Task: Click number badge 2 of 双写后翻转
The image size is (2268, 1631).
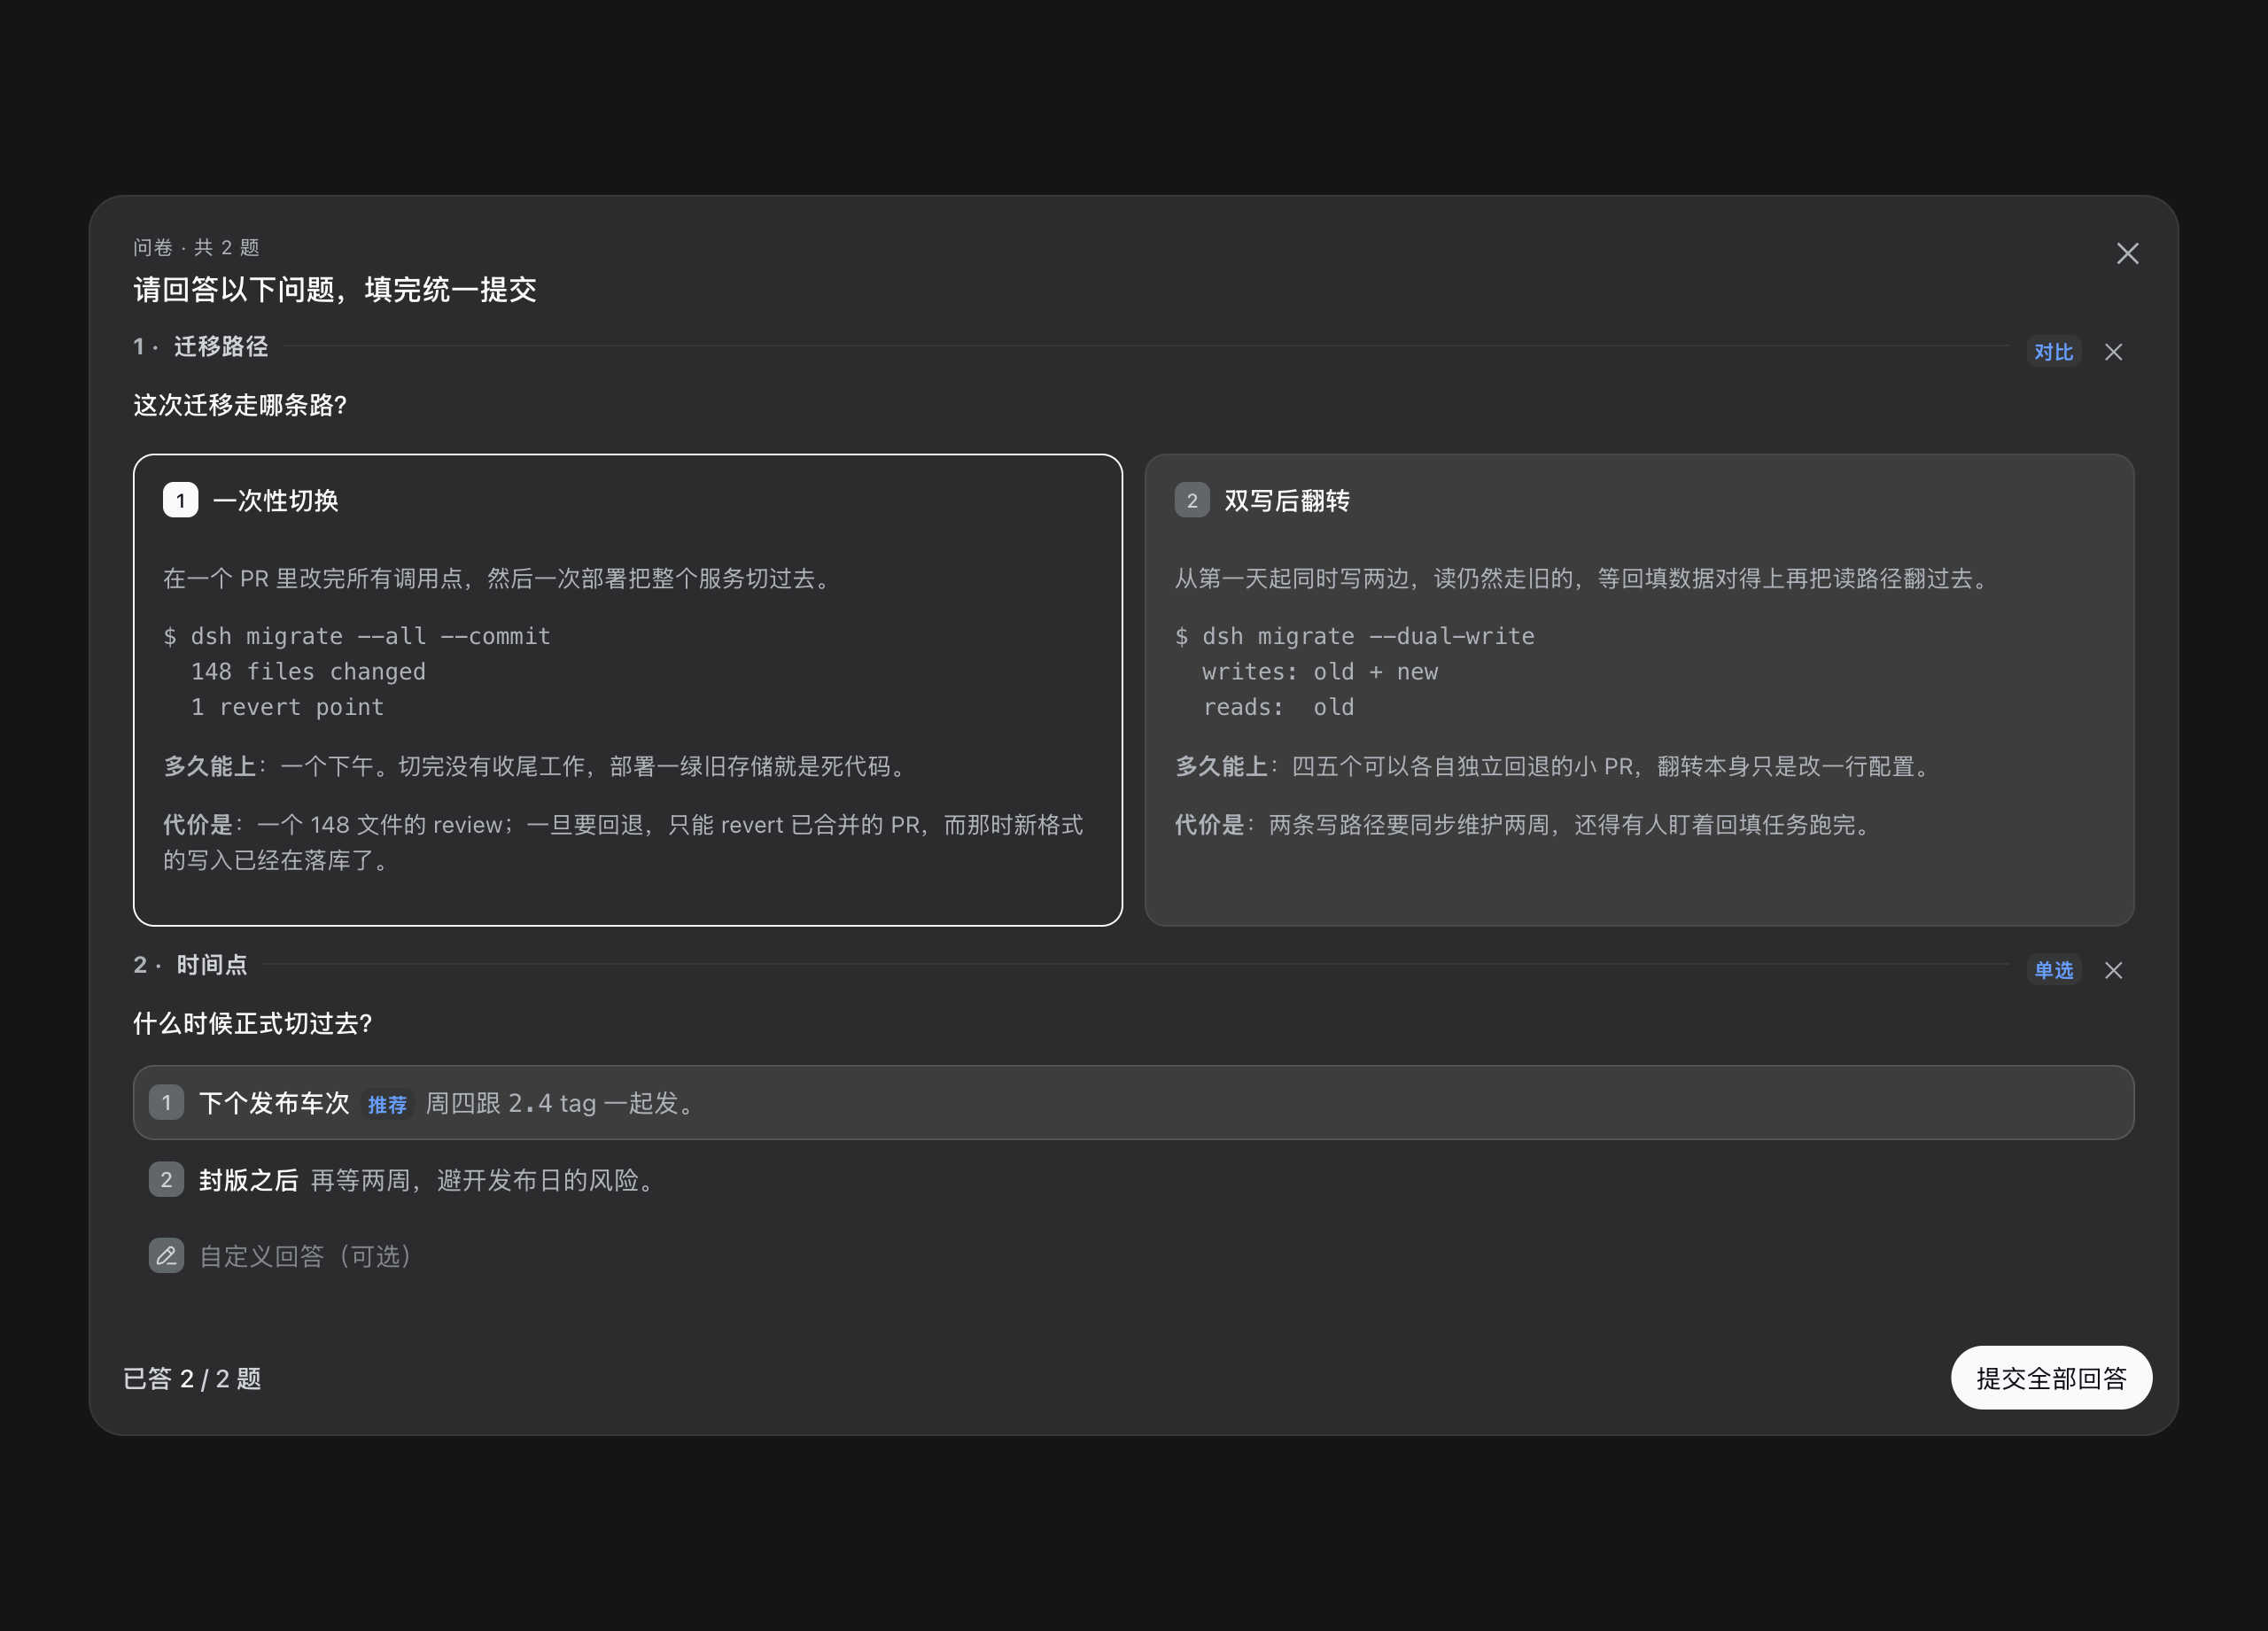Action: coord(1191,500)
